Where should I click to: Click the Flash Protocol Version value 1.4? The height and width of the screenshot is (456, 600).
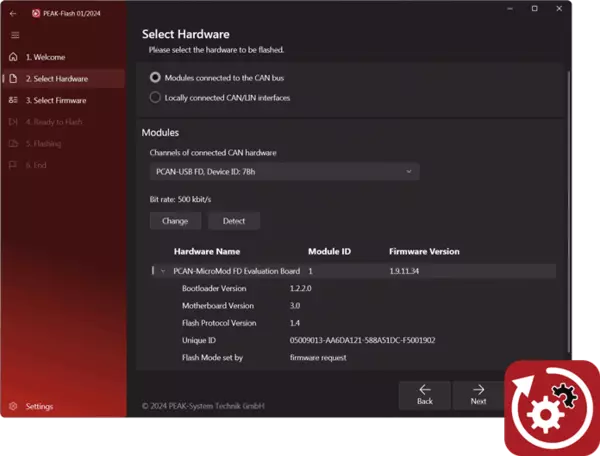[295, 323]
